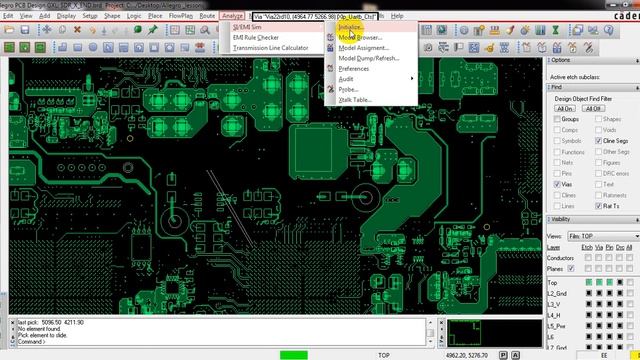Click the Copy tool icon
This screenshot has height=360, width=640.
pyautogui.click(x=62, y=30)
